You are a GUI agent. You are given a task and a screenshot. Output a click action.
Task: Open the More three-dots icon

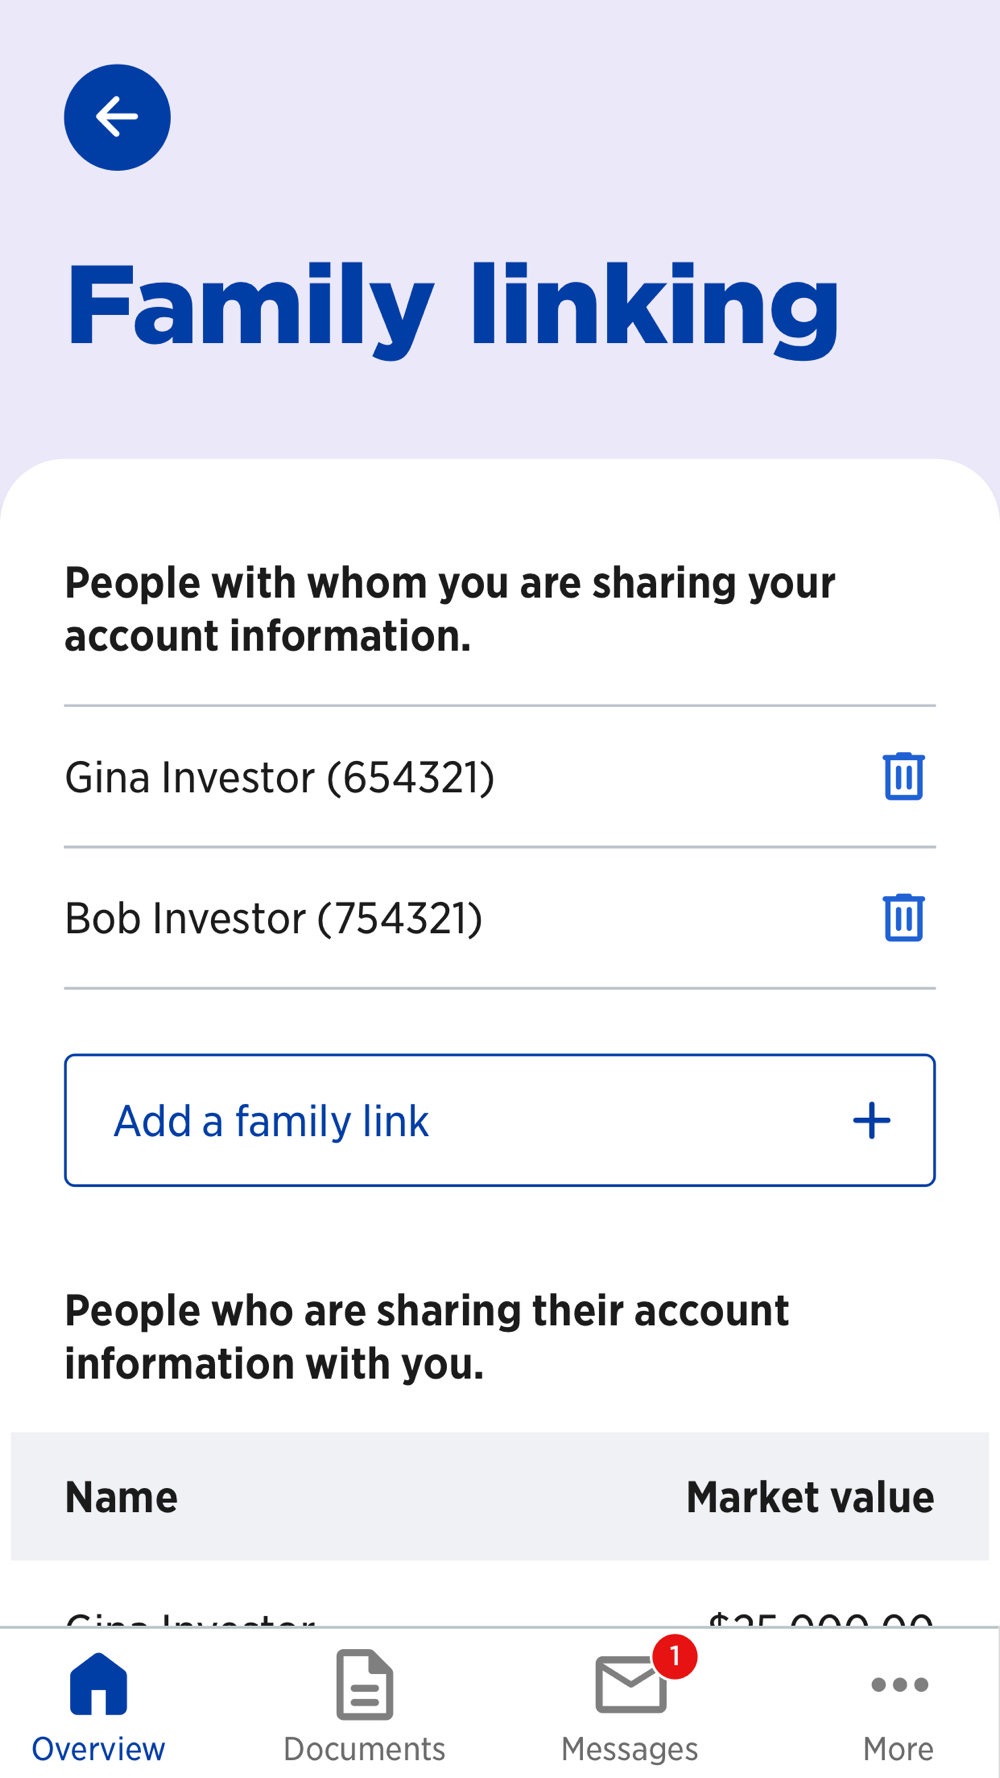[x=899, y=1685]
